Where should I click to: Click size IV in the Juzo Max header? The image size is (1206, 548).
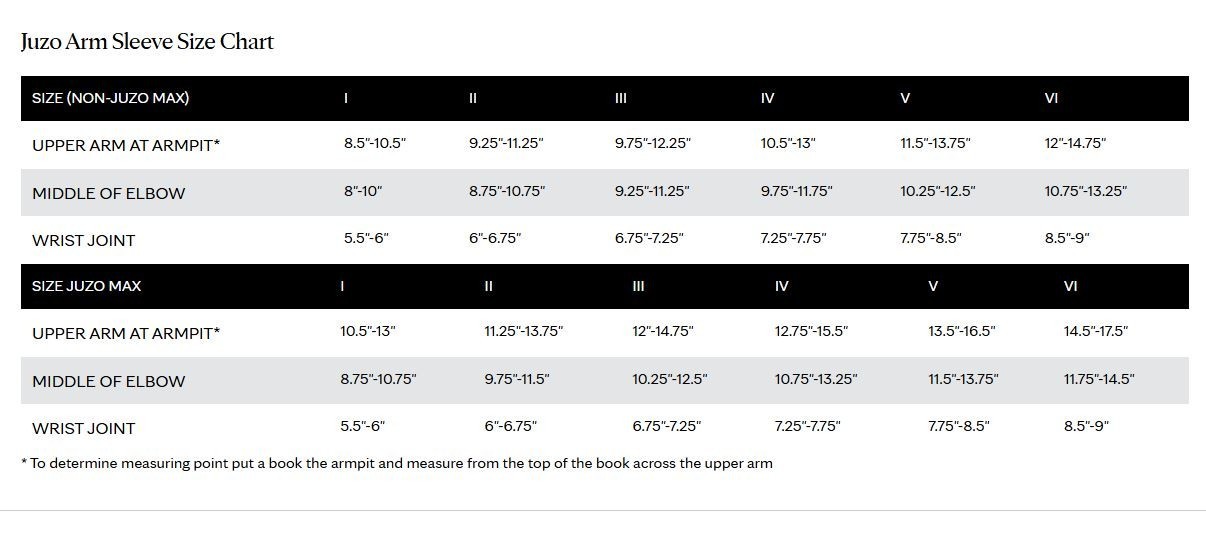(782, 286)
